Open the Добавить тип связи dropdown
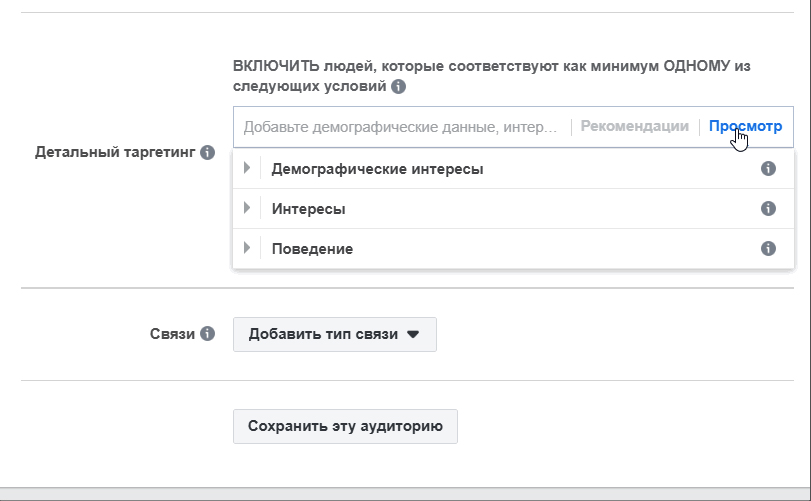The width and height of the screenshot is (811, 501). pos(334,335)
